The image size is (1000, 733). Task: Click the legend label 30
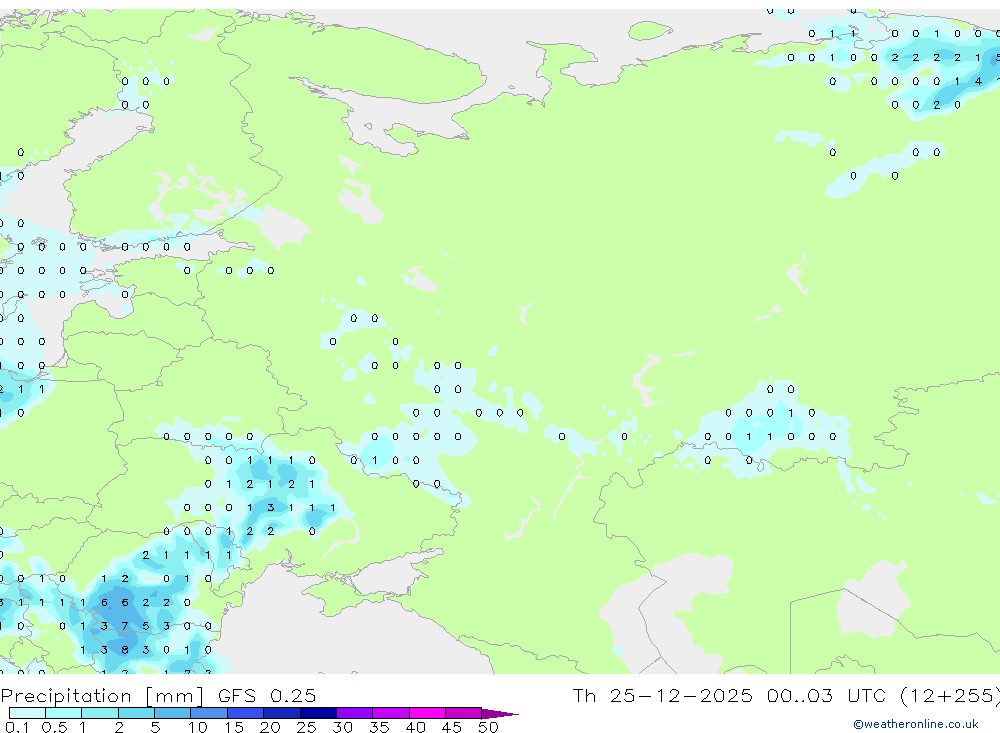[x=342, y=727]
